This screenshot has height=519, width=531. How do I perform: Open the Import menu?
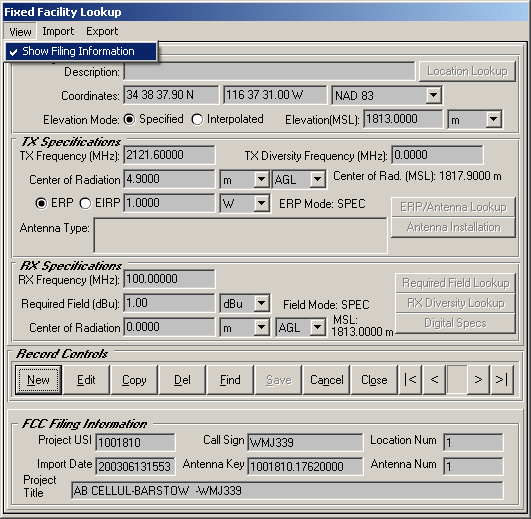coord(58,31)
